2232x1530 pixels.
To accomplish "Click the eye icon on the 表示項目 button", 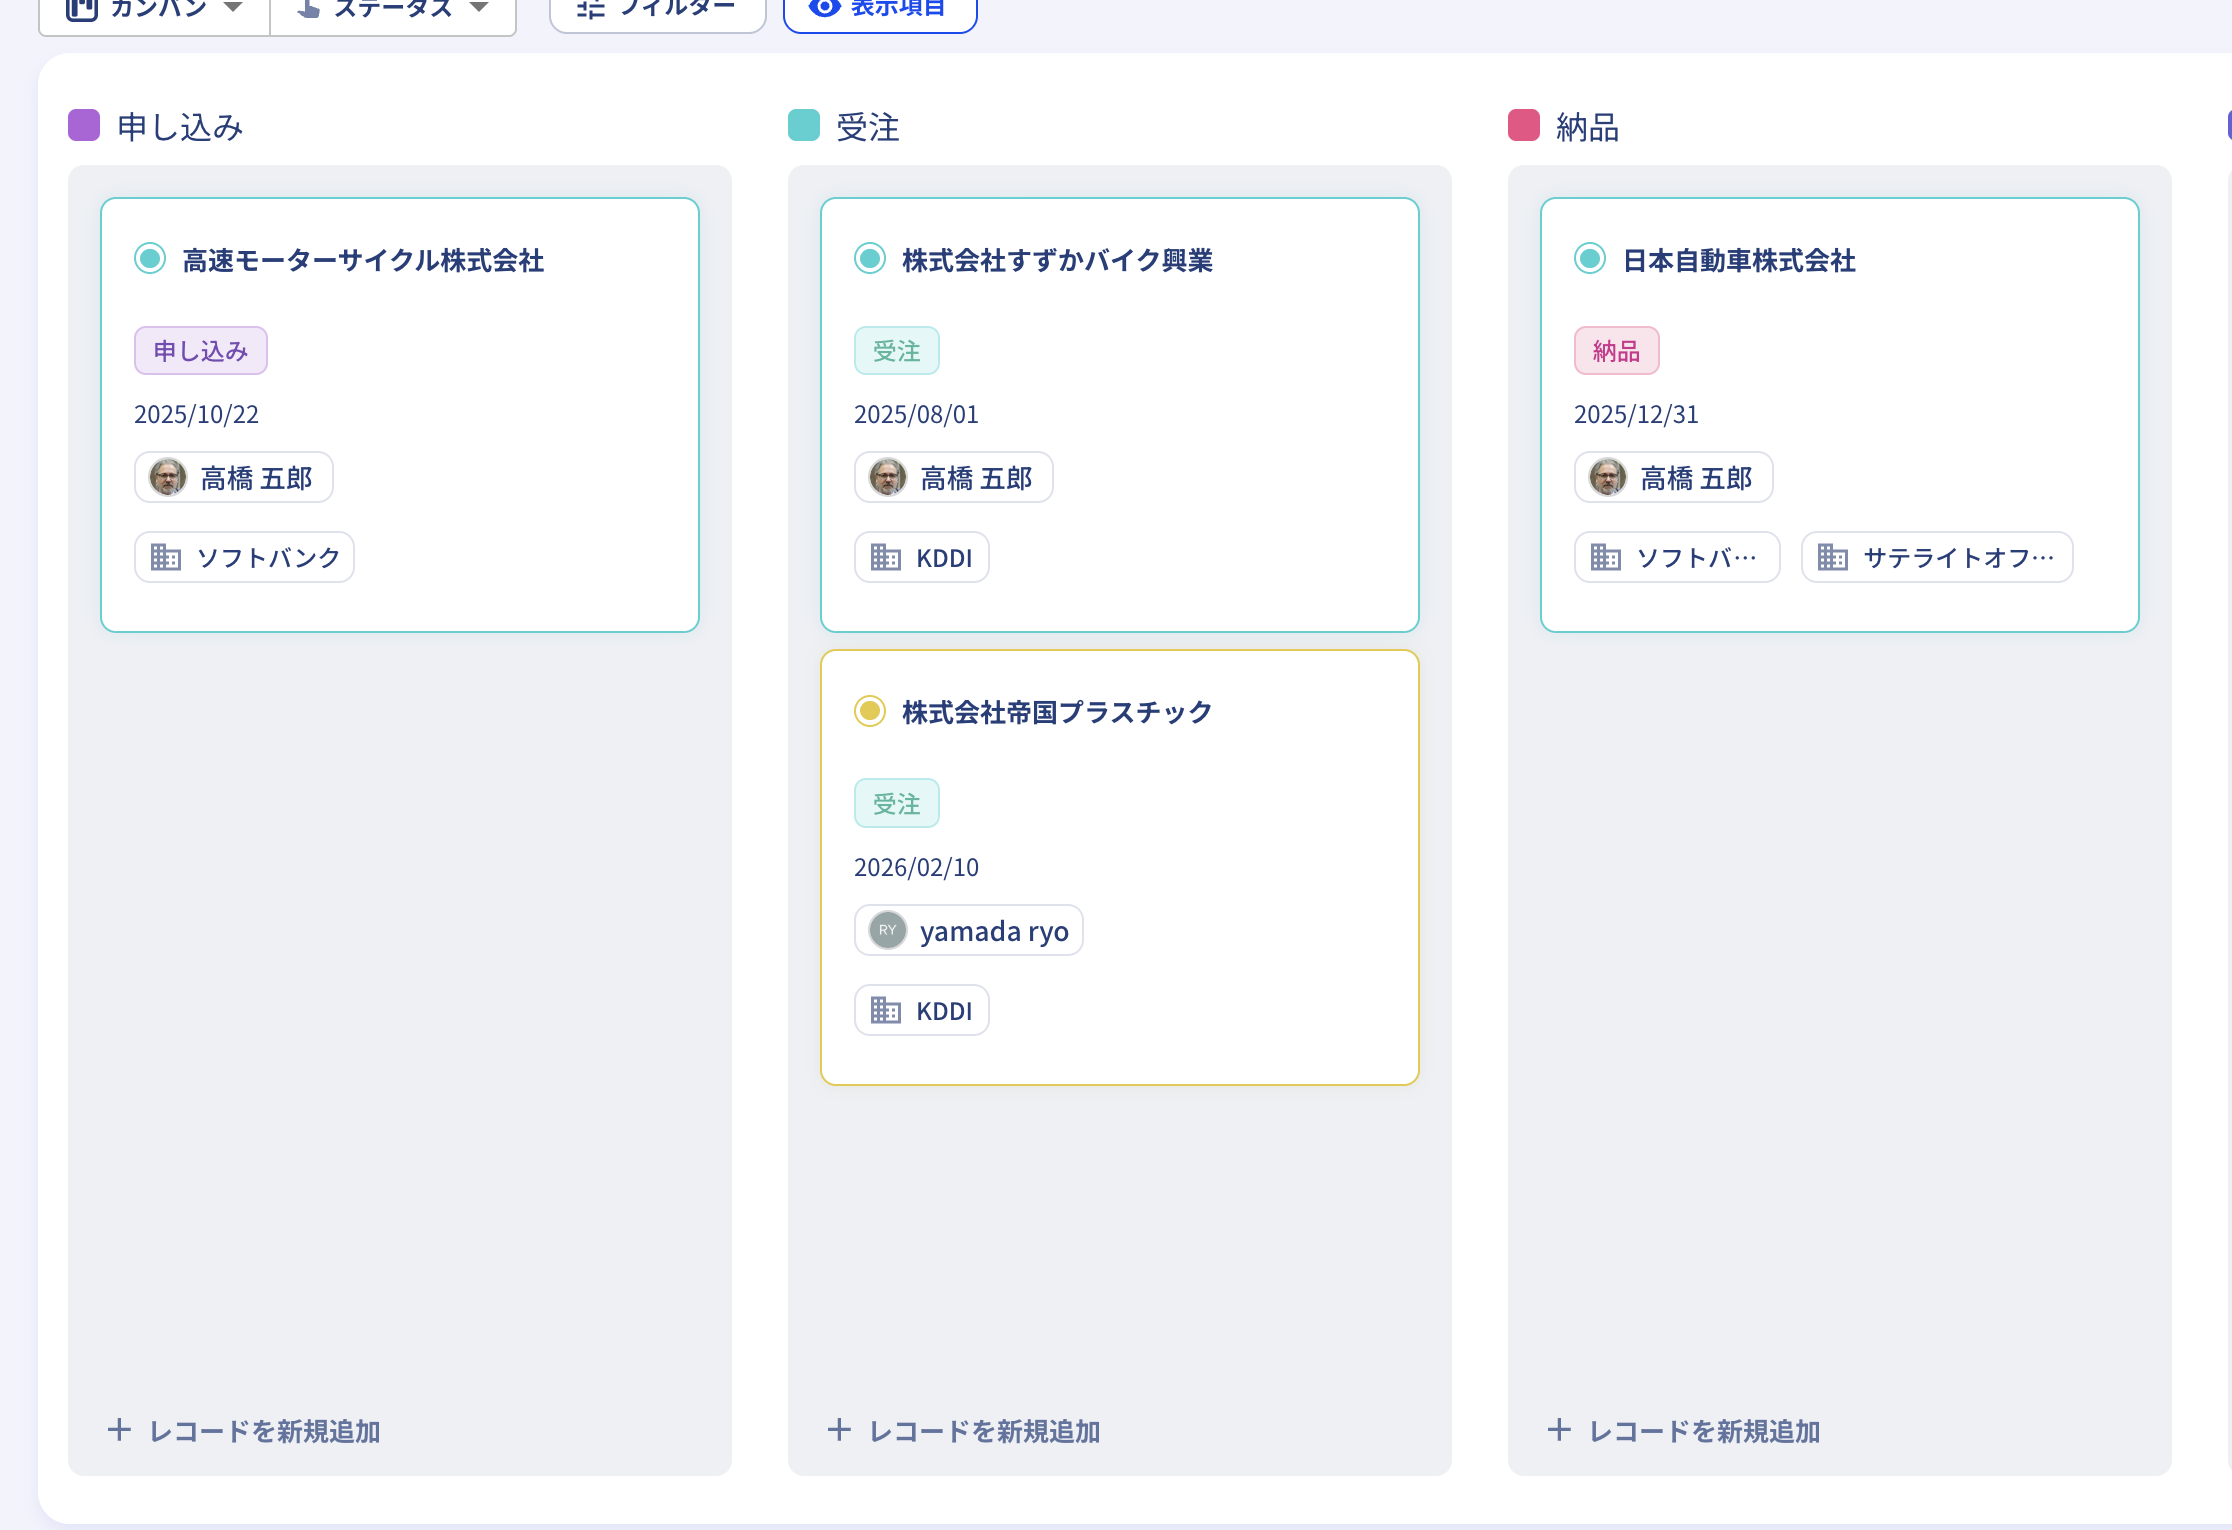I will point(822,6).
